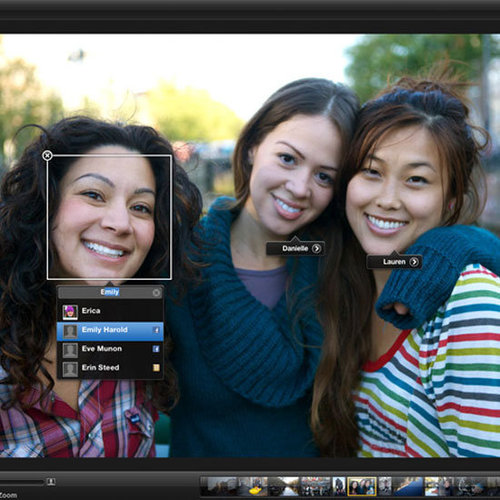Screen dimensions: 500x500
Task: Open Lauren's Faces album via the arrow
Action: (x=414, y=262)
